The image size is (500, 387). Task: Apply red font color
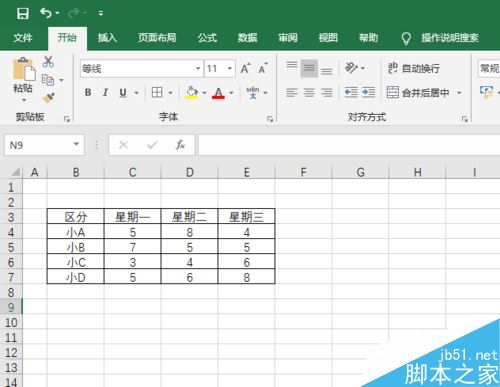218,93
